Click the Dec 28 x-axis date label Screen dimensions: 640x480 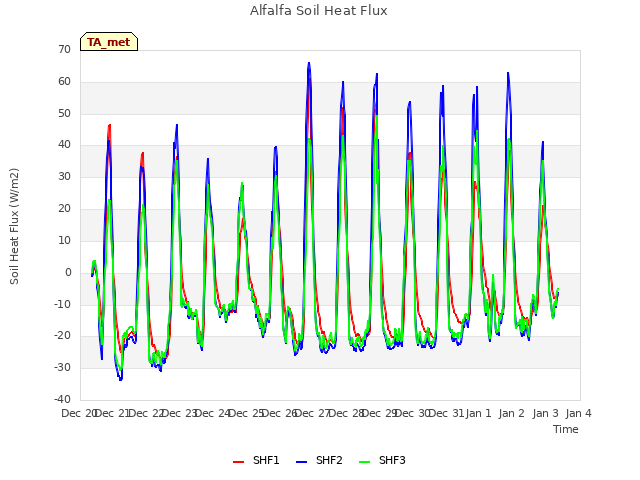[x=347, y=413]
